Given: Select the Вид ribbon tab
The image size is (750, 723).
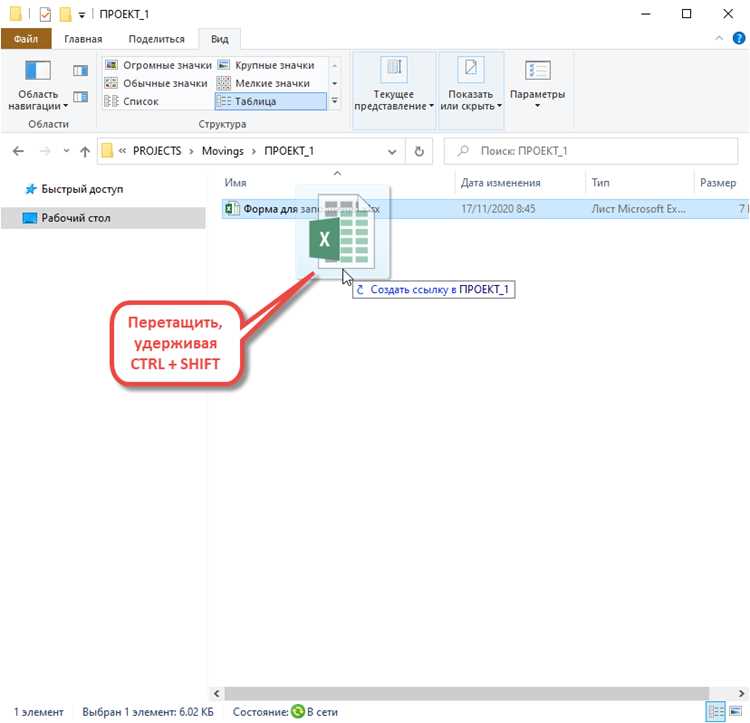Looking at the screenshot, I should (220, 39).
